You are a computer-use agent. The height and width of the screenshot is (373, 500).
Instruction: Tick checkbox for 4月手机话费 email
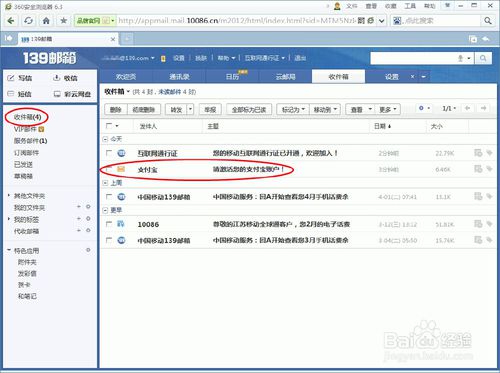[109, 197]
